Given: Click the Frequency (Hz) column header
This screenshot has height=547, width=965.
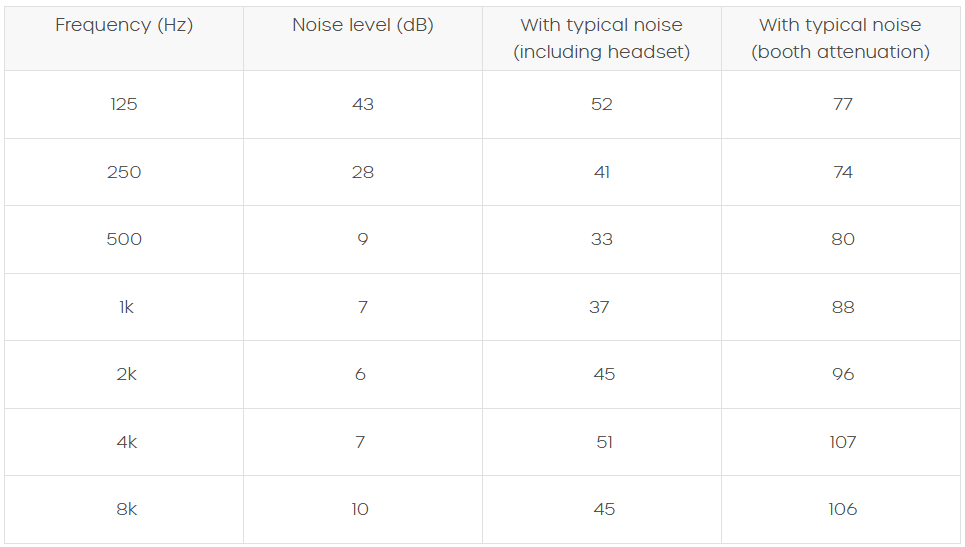Looking at the screenshot, I should coord(124,26).
